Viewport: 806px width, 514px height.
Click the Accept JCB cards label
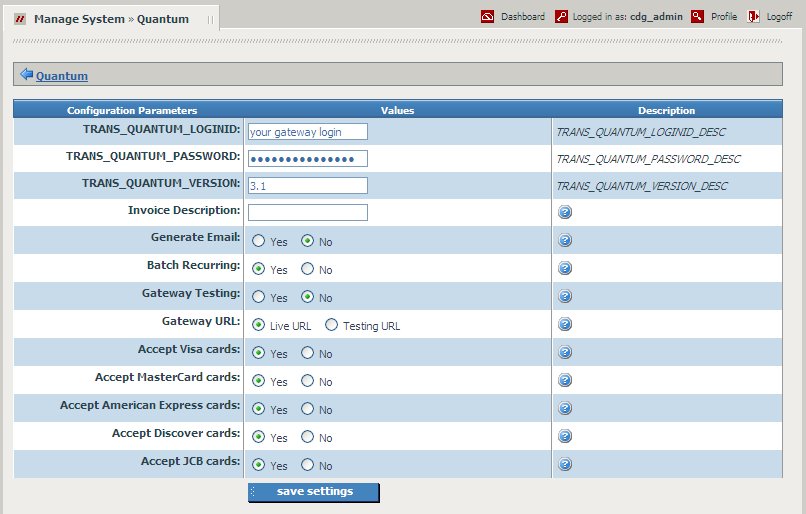click(191, 461)
